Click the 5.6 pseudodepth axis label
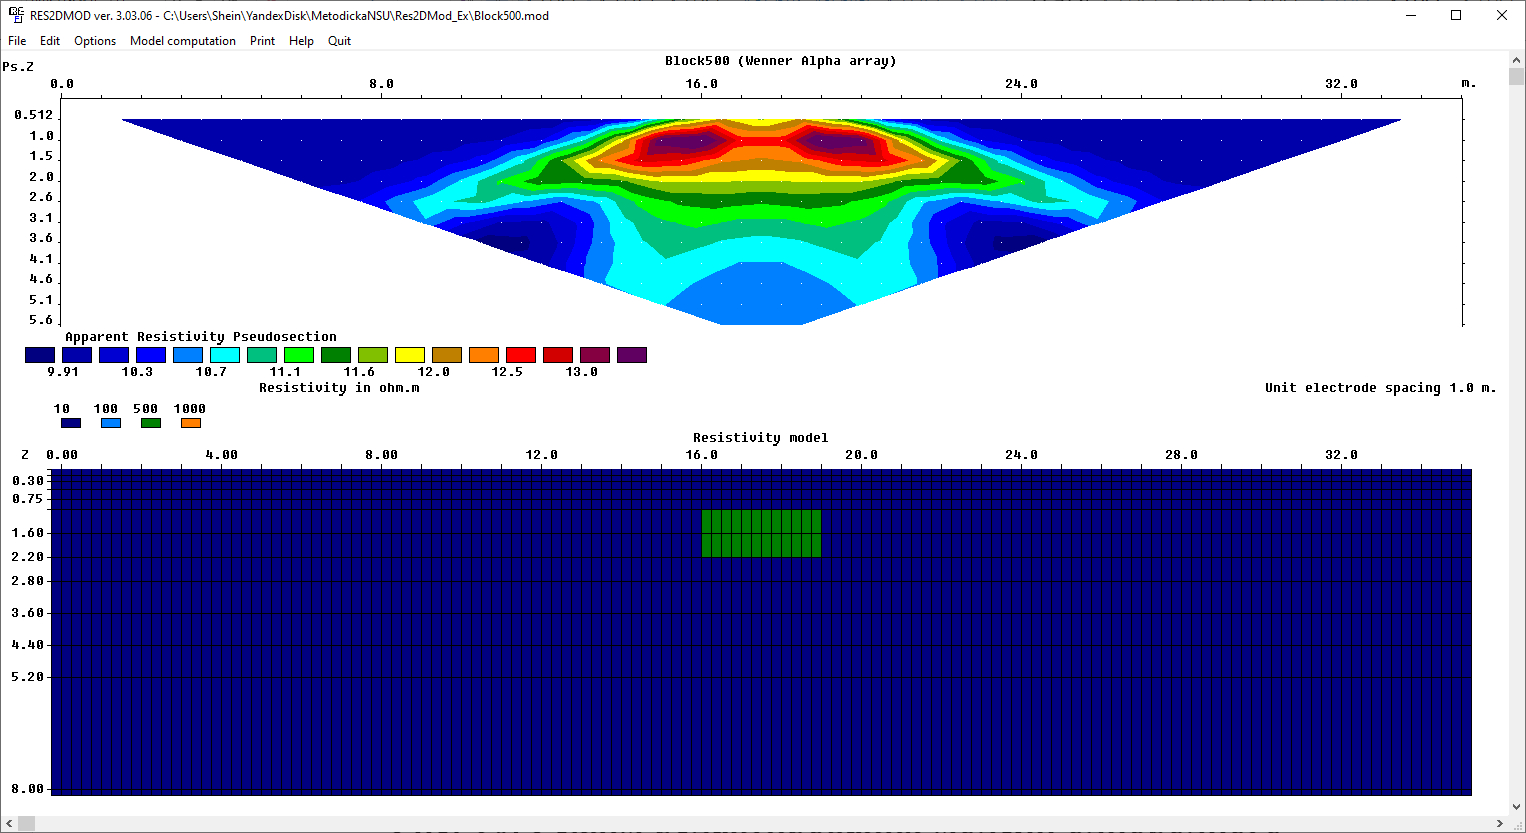The width and height of the screenshot is (1526, 833). coord(41,320)
